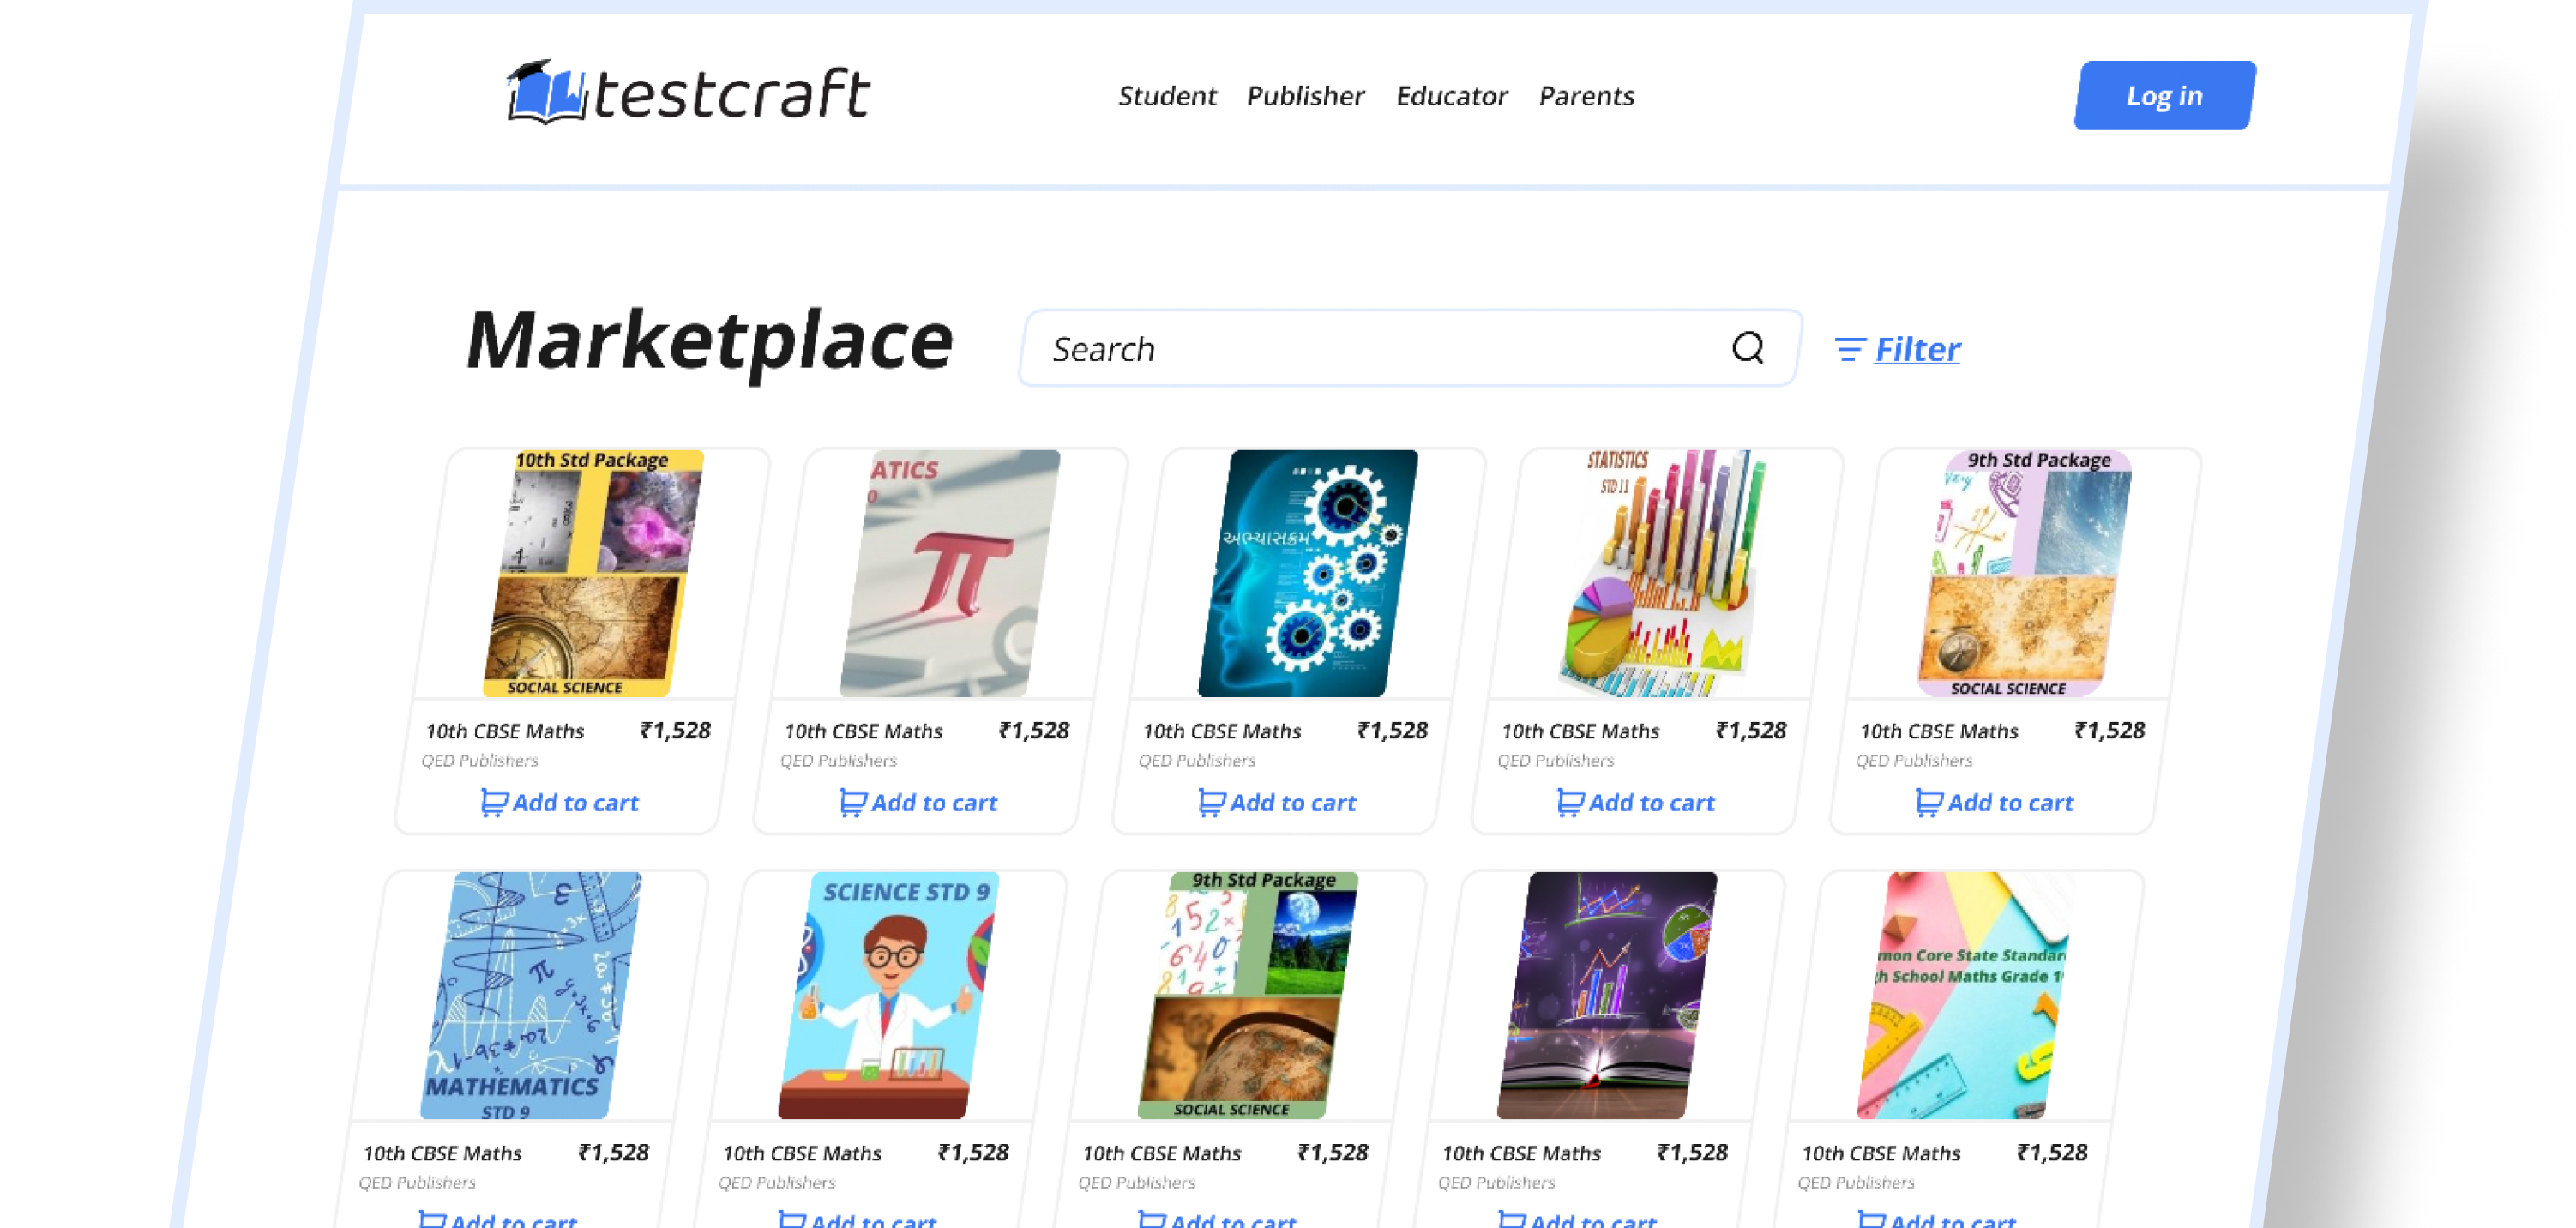Image resolution: width=2576 pixels, height=1228 pixels.
Task: Click cart icon on 10th Std Package card
Action: click(494, 803)
